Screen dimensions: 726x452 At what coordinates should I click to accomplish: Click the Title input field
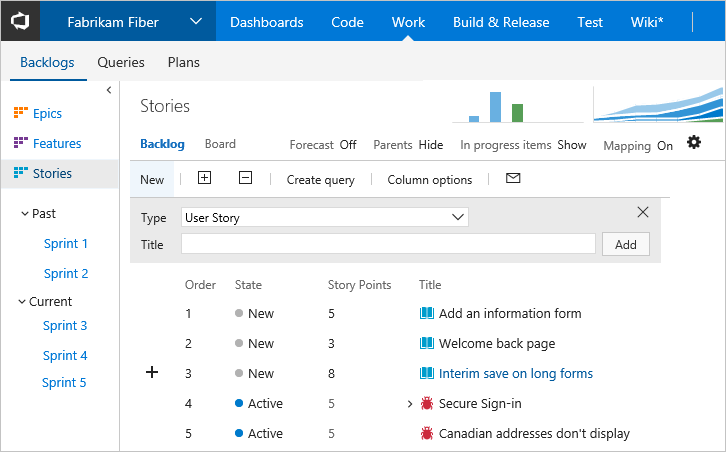388,244
